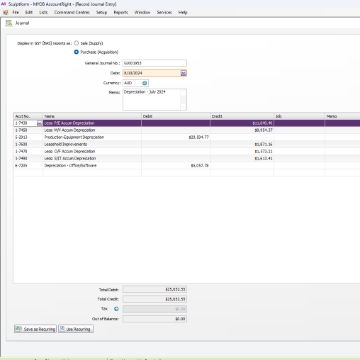The image size is (360, 360).
Task: Open the Help menu
Action: 183,12
